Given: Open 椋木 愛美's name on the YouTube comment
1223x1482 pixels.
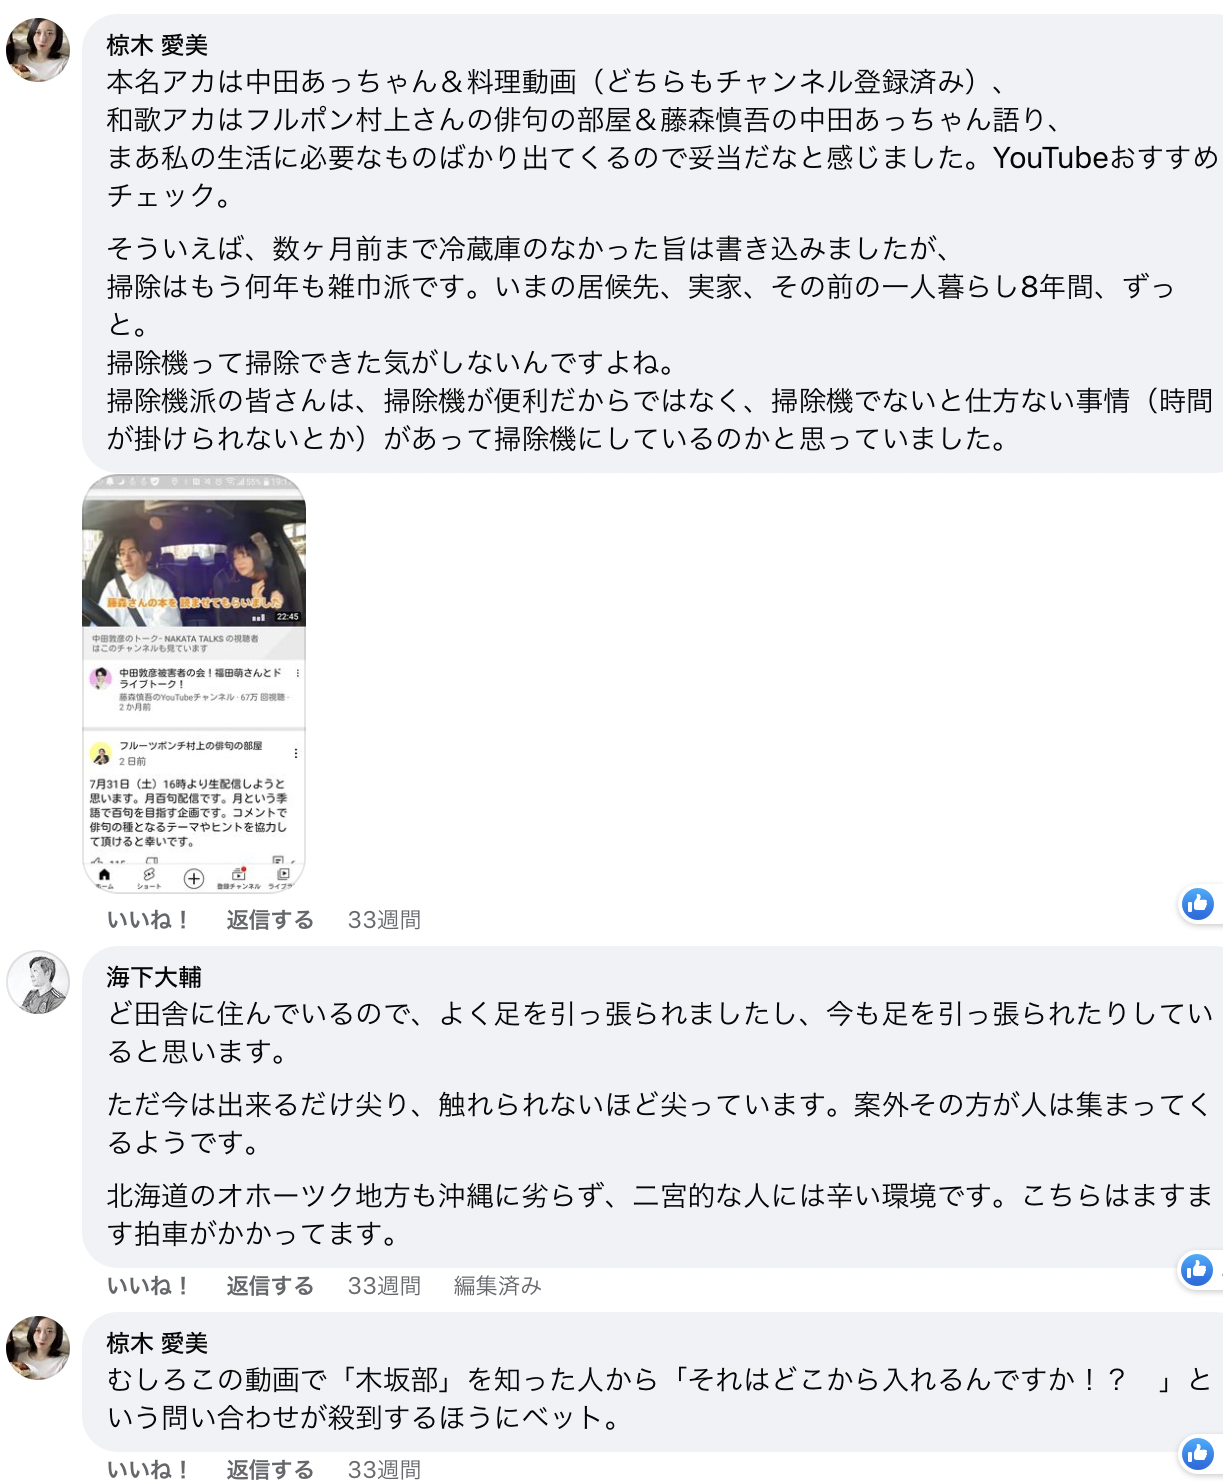Looking at the screenshot, I should pyautogui.click(x=157, y=45).
